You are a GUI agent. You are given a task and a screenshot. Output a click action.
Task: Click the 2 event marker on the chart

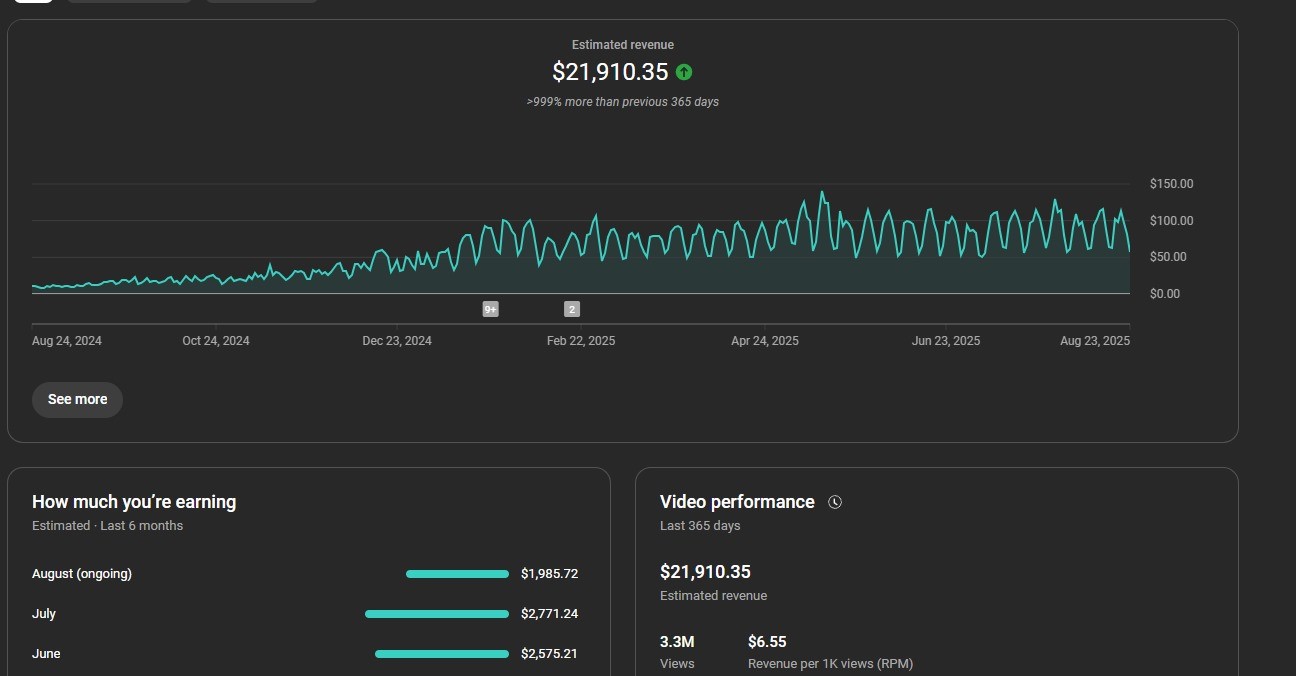click(571, 309)
